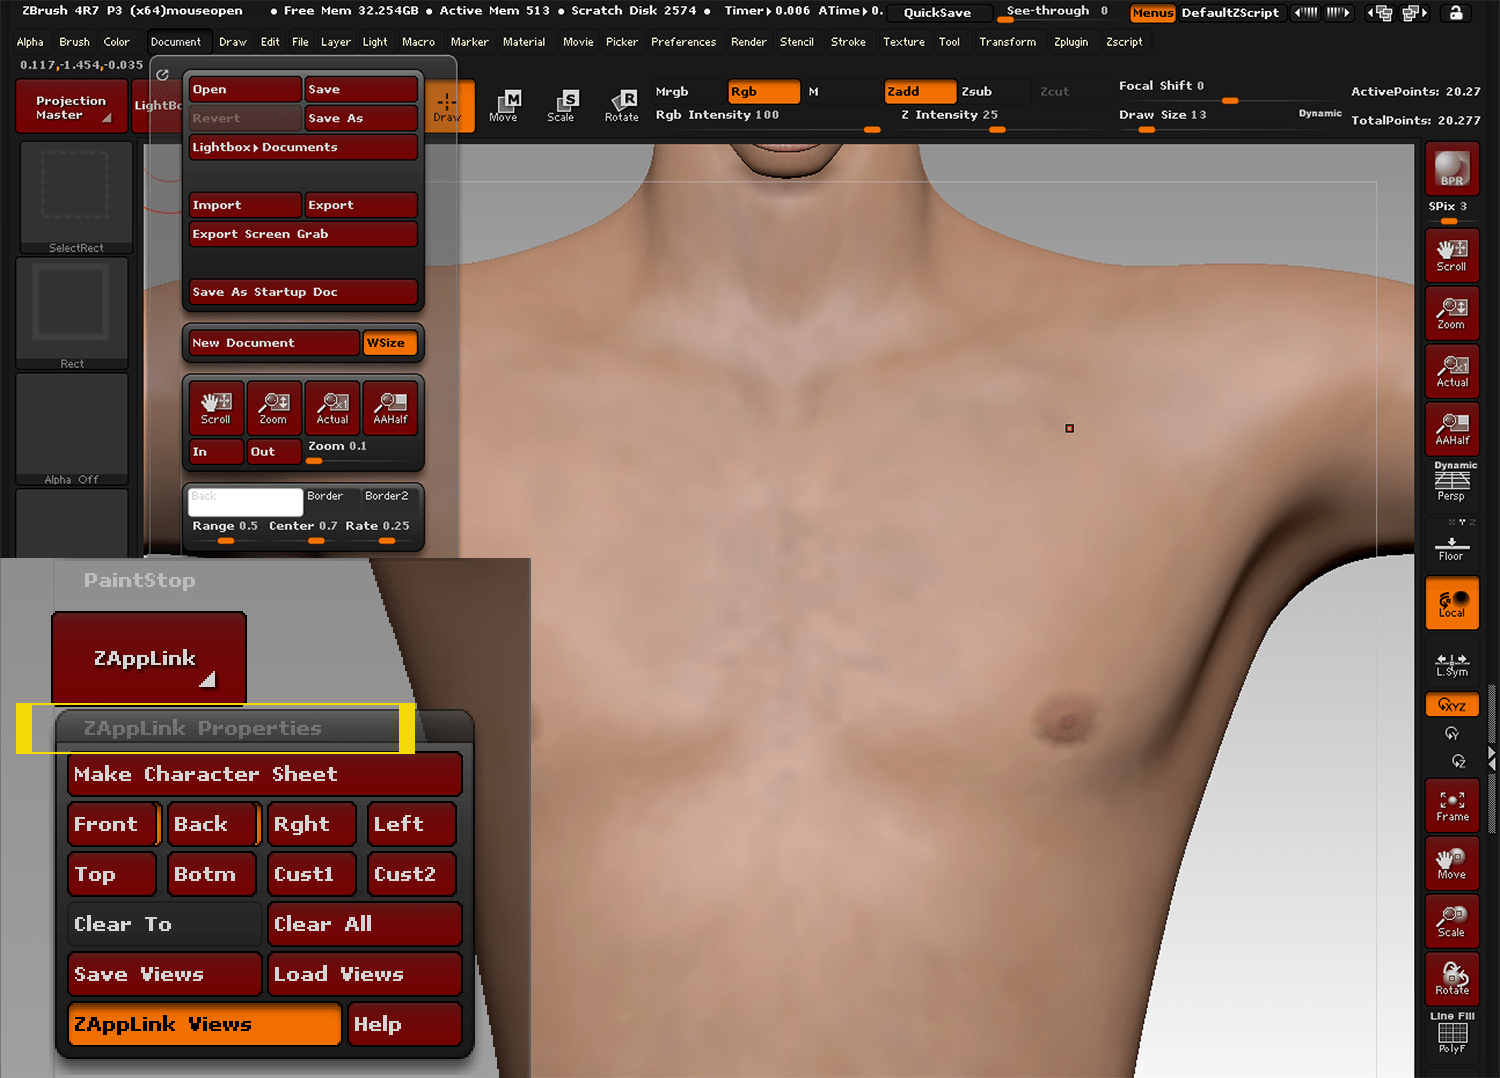
Task: Open the Preferences menu
Action: coord(683,42)
